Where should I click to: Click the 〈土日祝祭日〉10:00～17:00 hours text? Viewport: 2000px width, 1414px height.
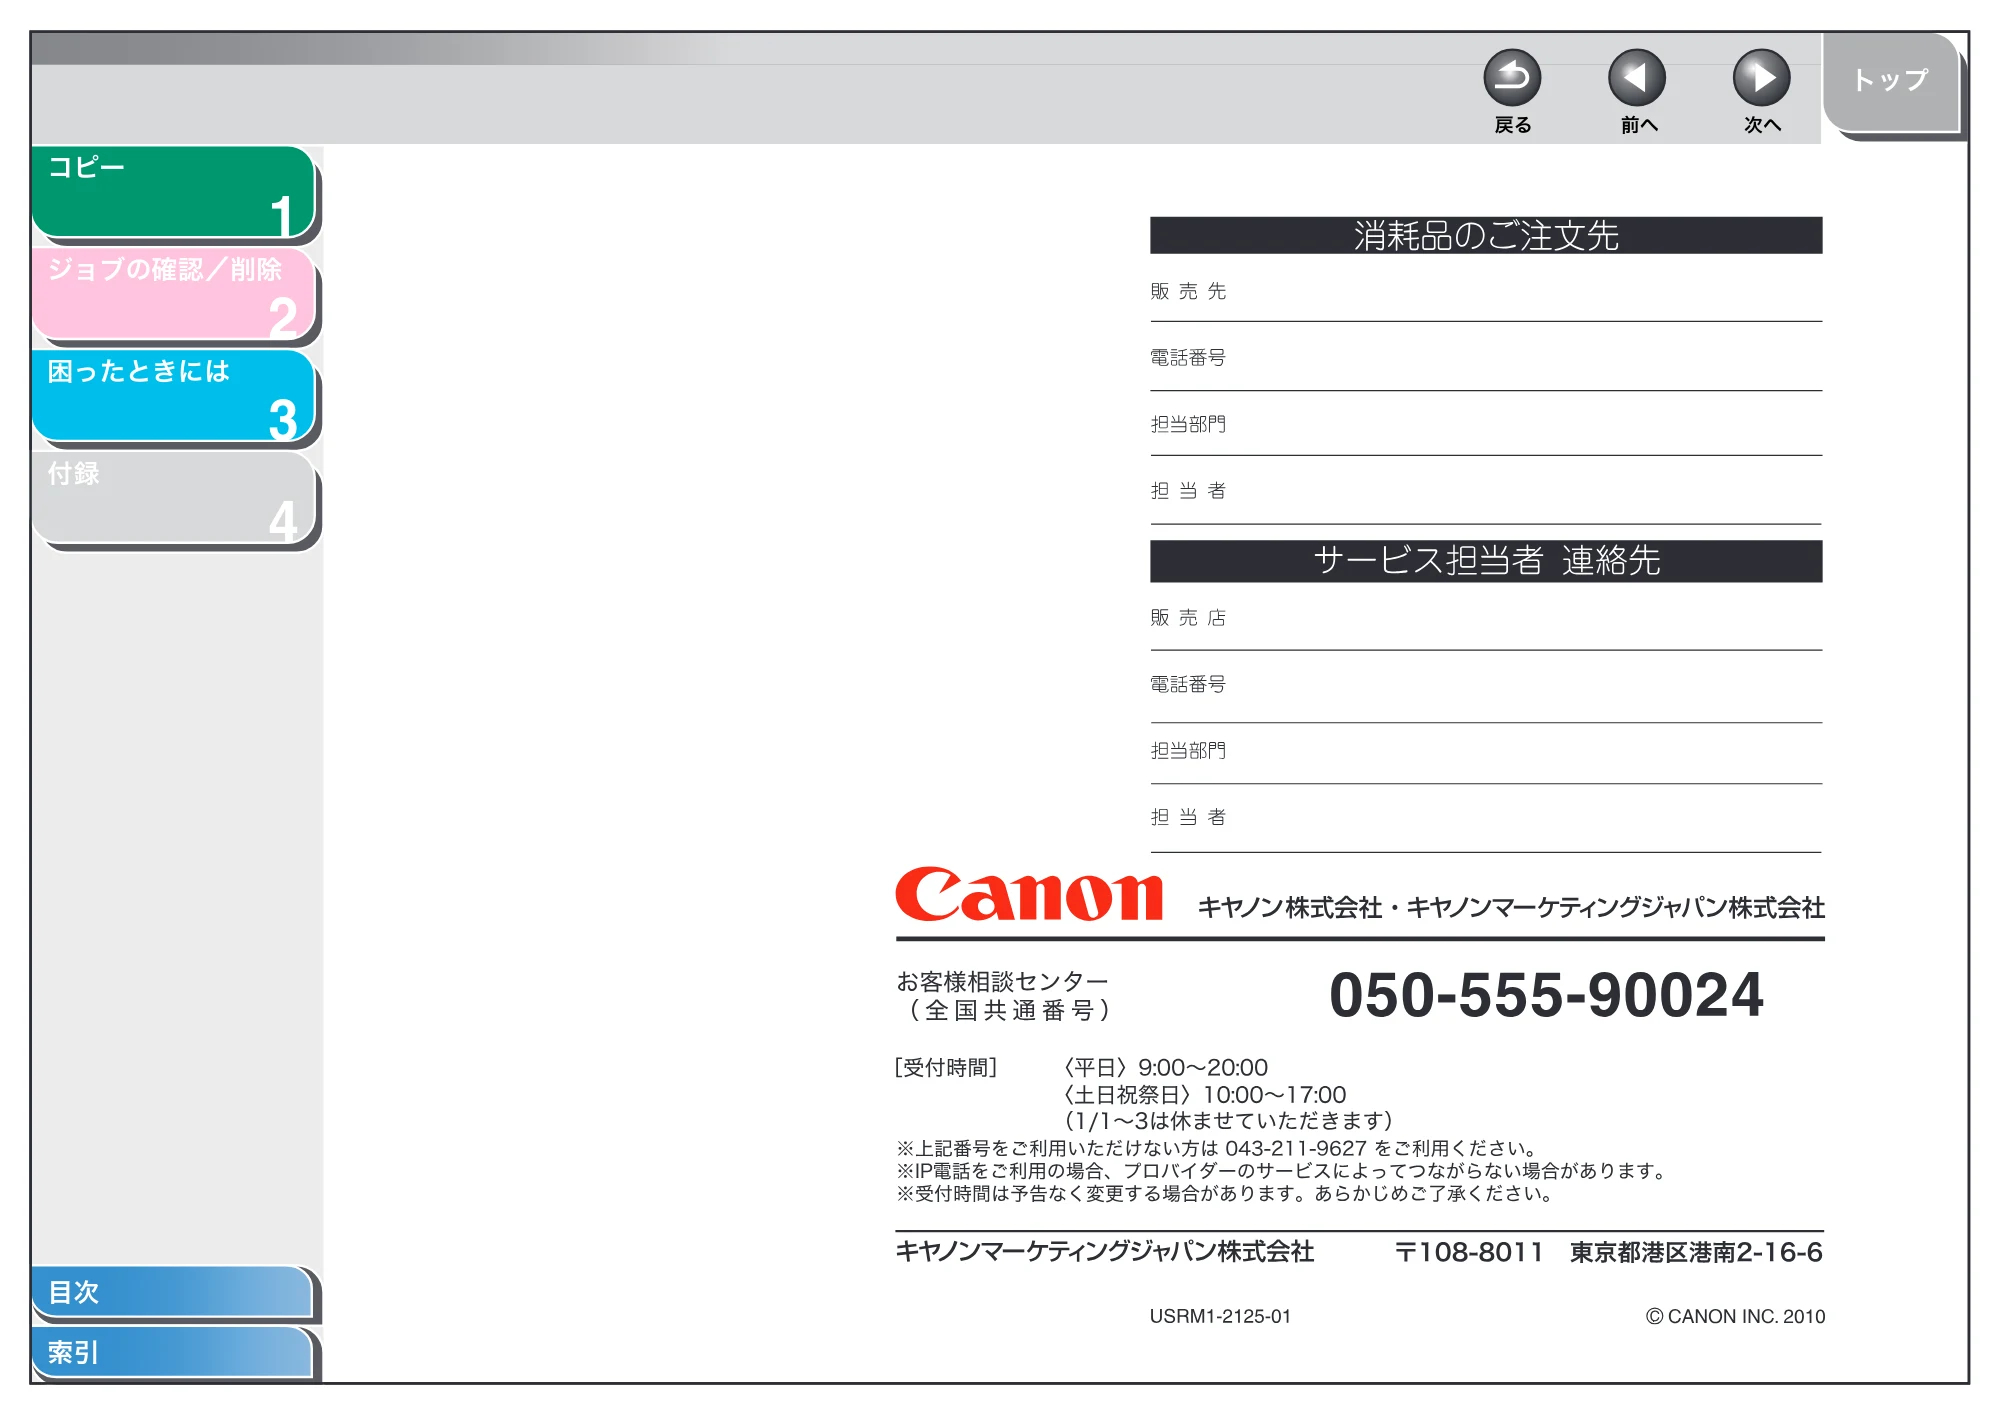coord(1204,1095)
